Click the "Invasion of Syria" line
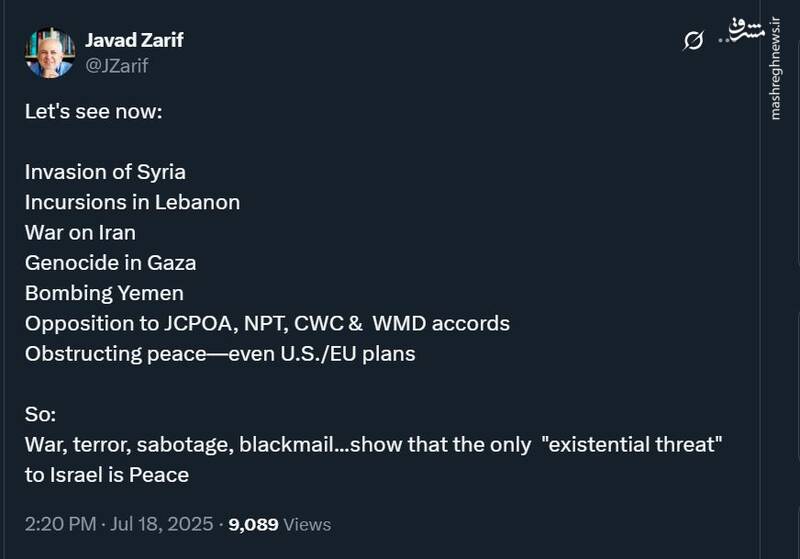 click(x=105, y=171)
